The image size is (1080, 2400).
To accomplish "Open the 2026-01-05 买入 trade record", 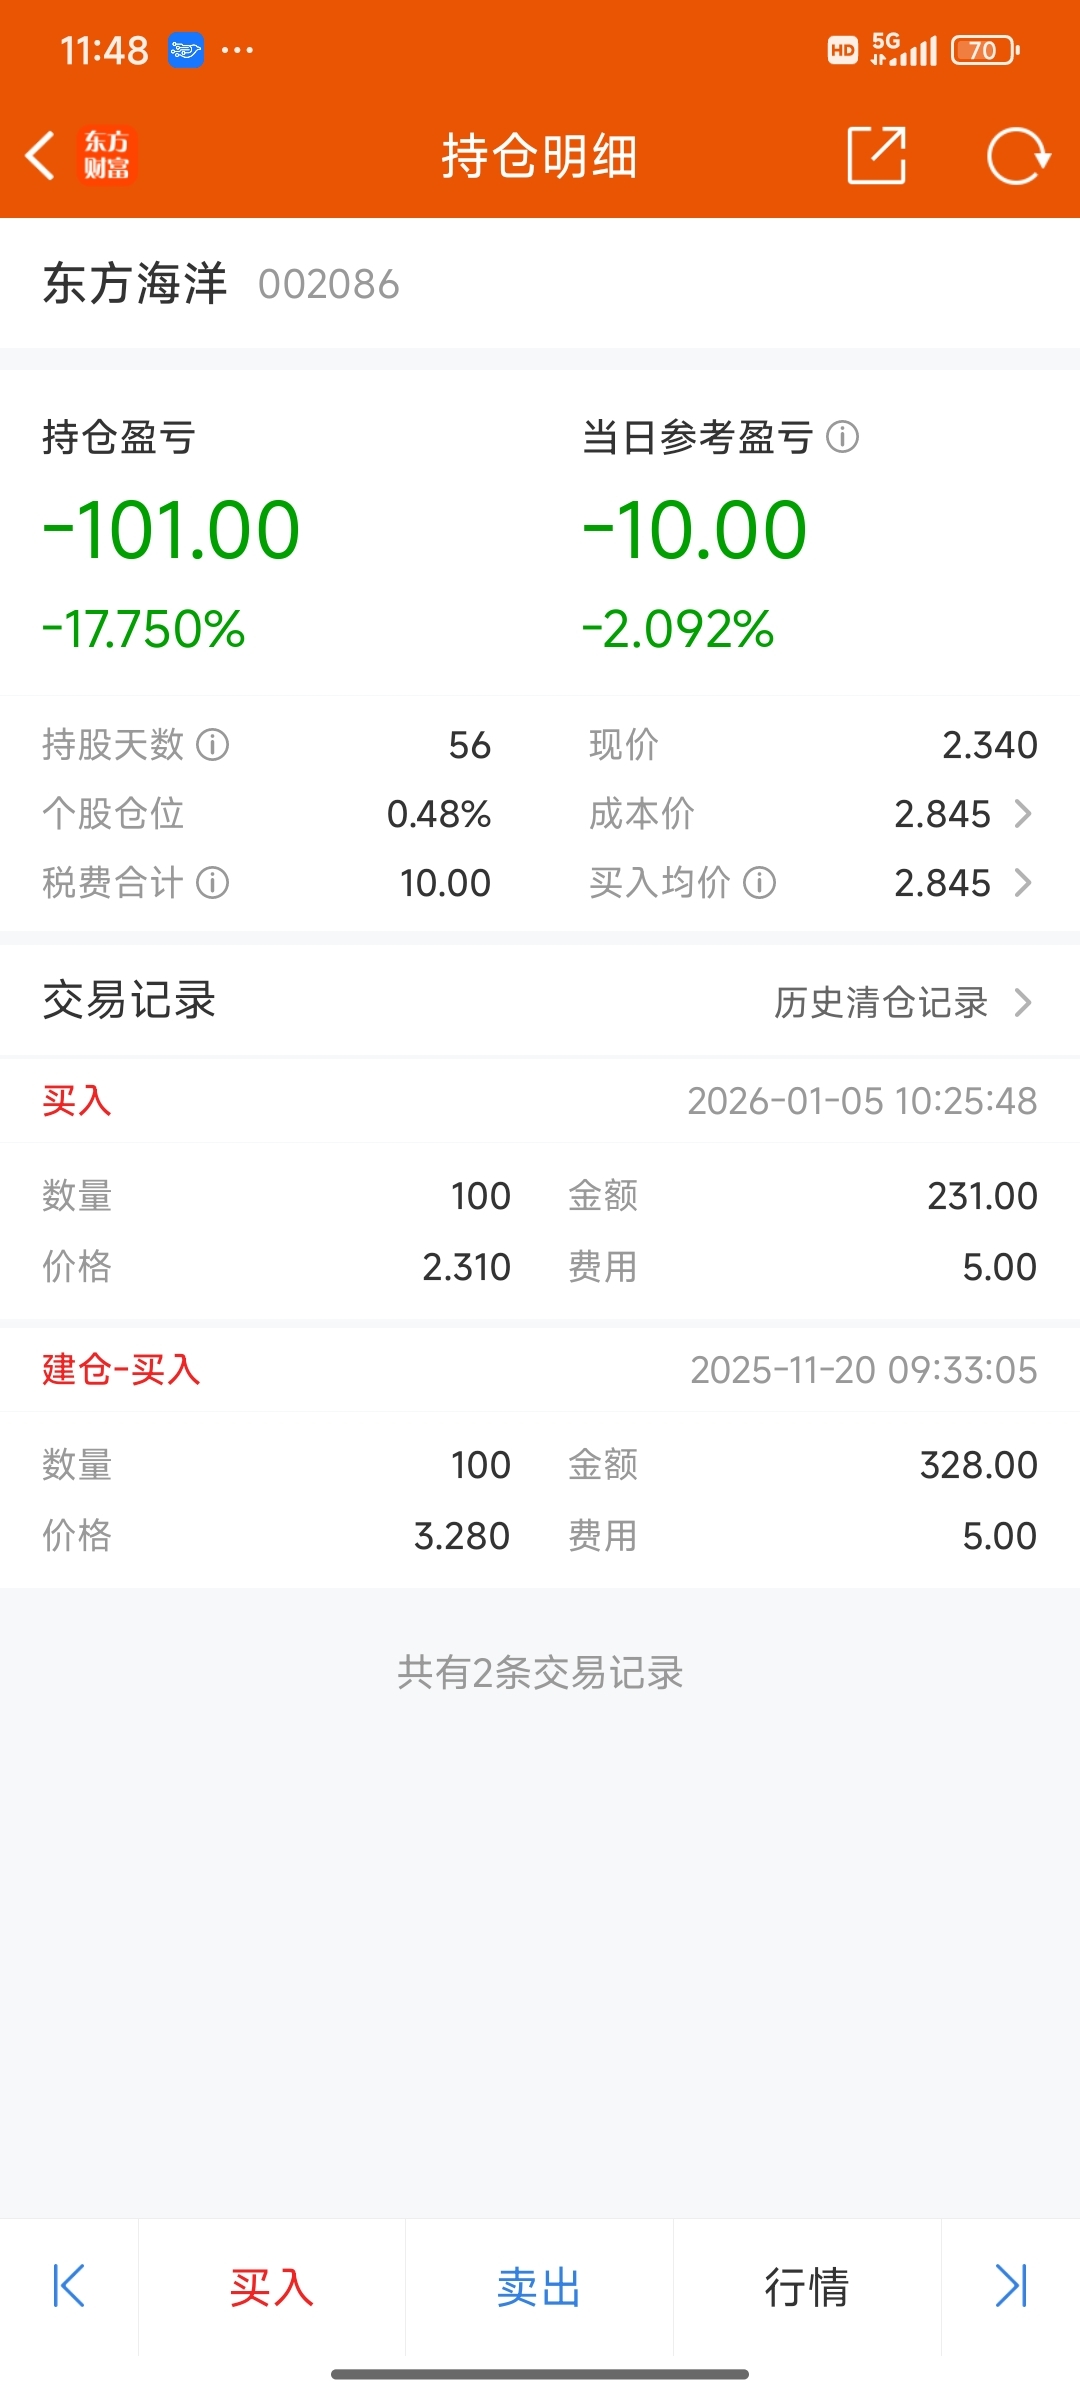I will point(540,1190).
